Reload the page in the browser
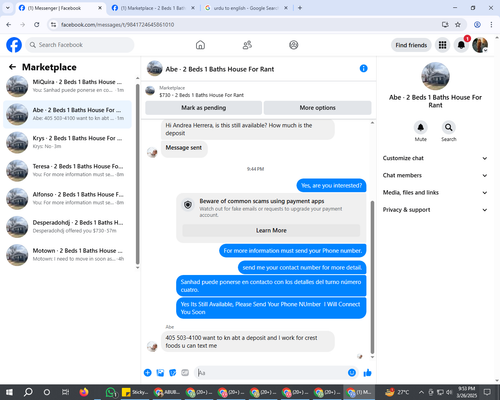Viewport: 500px width, 400px height. click(37, 25)
